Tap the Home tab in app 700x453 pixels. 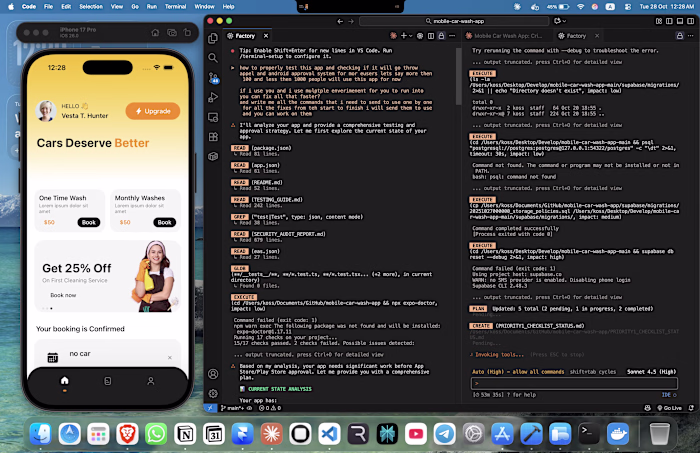(65, 381)
